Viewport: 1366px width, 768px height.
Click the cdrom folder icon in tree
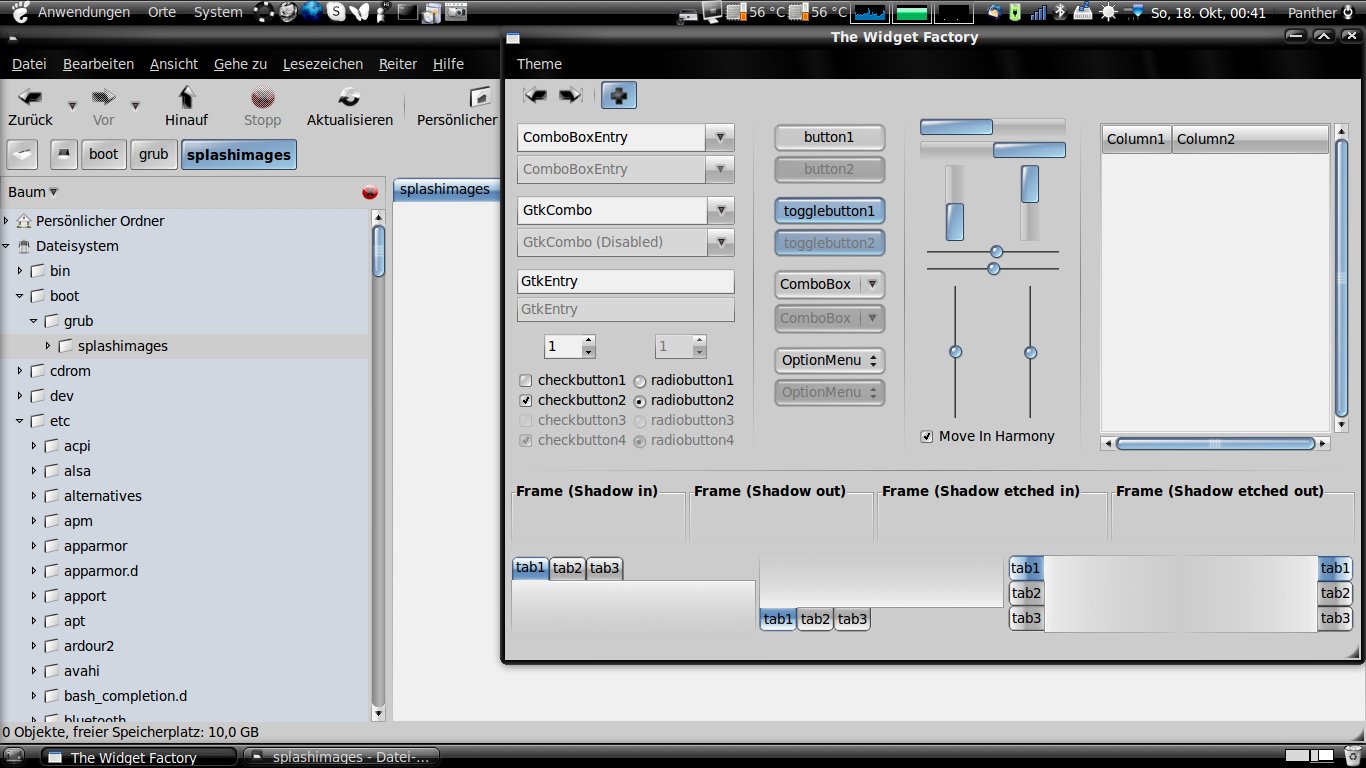[38, 371]
